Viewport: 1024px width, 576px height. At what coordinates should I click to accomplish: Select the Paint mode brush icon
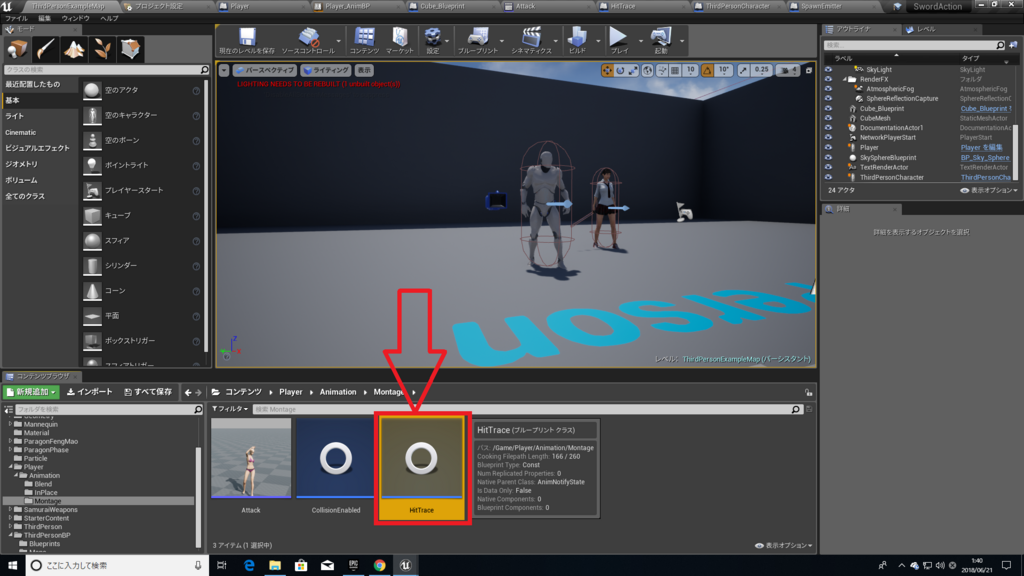pos(46,49)
